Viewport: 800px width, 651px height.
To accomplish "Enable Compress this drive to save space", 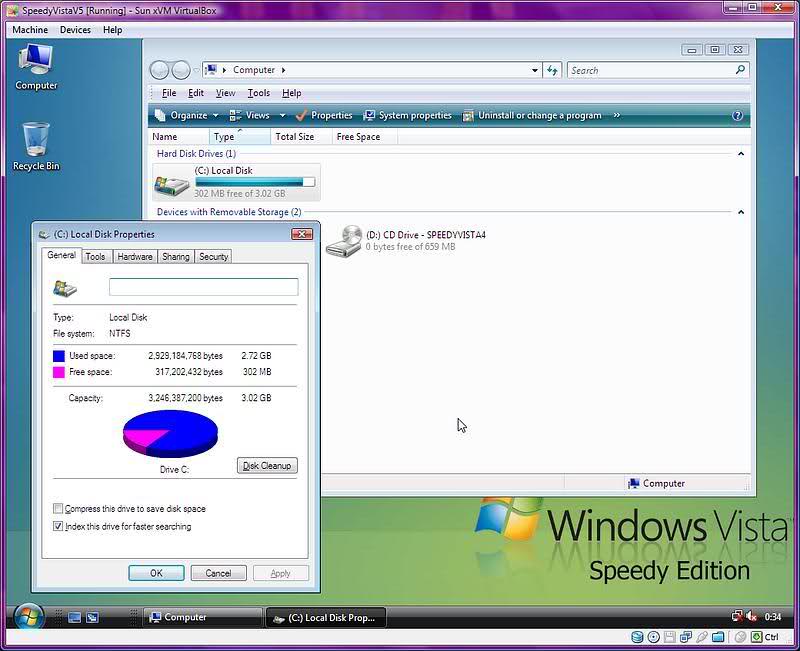I will (x=58, y=509).
